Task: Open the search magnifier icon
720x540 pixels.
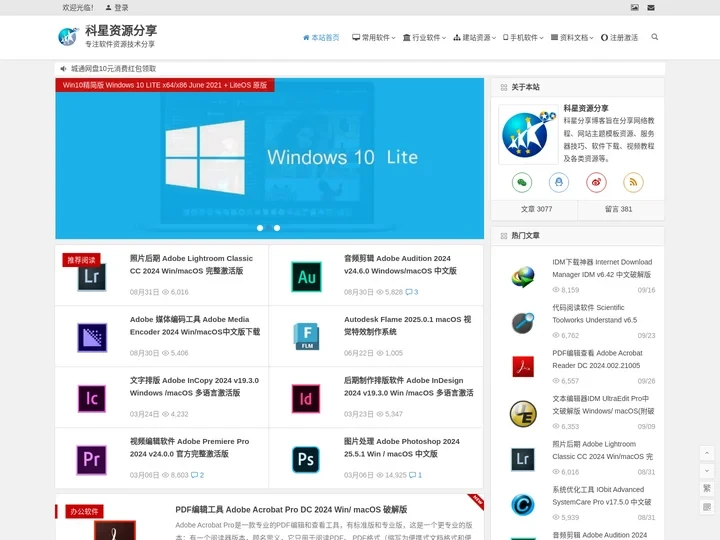Action: (x=655, y=37)
